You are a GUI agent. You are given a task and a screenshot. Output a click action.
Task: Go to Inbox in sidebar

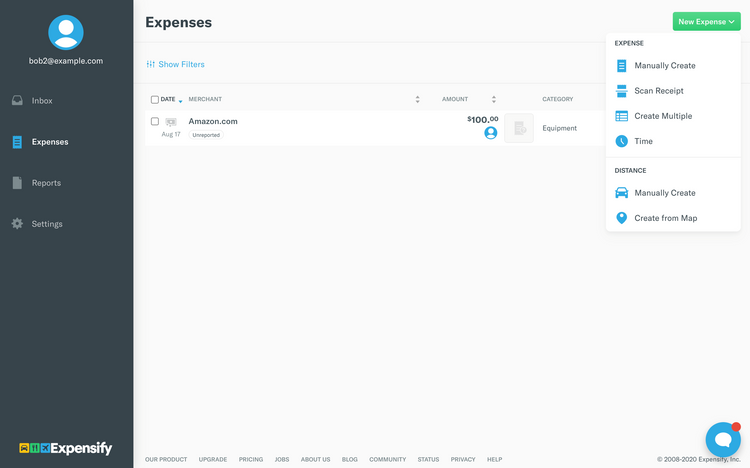click(42, 100)
